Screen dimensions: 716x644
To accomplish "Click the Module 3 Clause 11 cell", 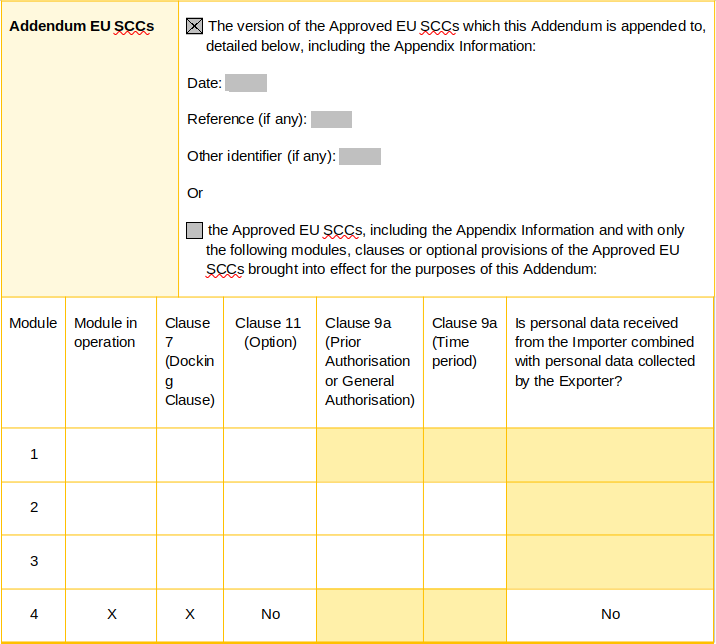I will [270, 562].
